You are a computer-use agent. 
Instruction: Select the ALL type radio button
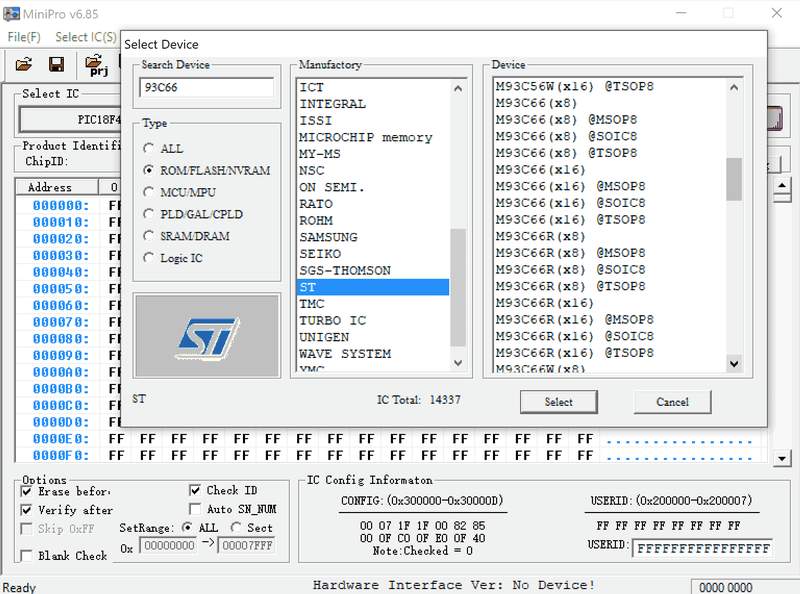coord(148,148)
